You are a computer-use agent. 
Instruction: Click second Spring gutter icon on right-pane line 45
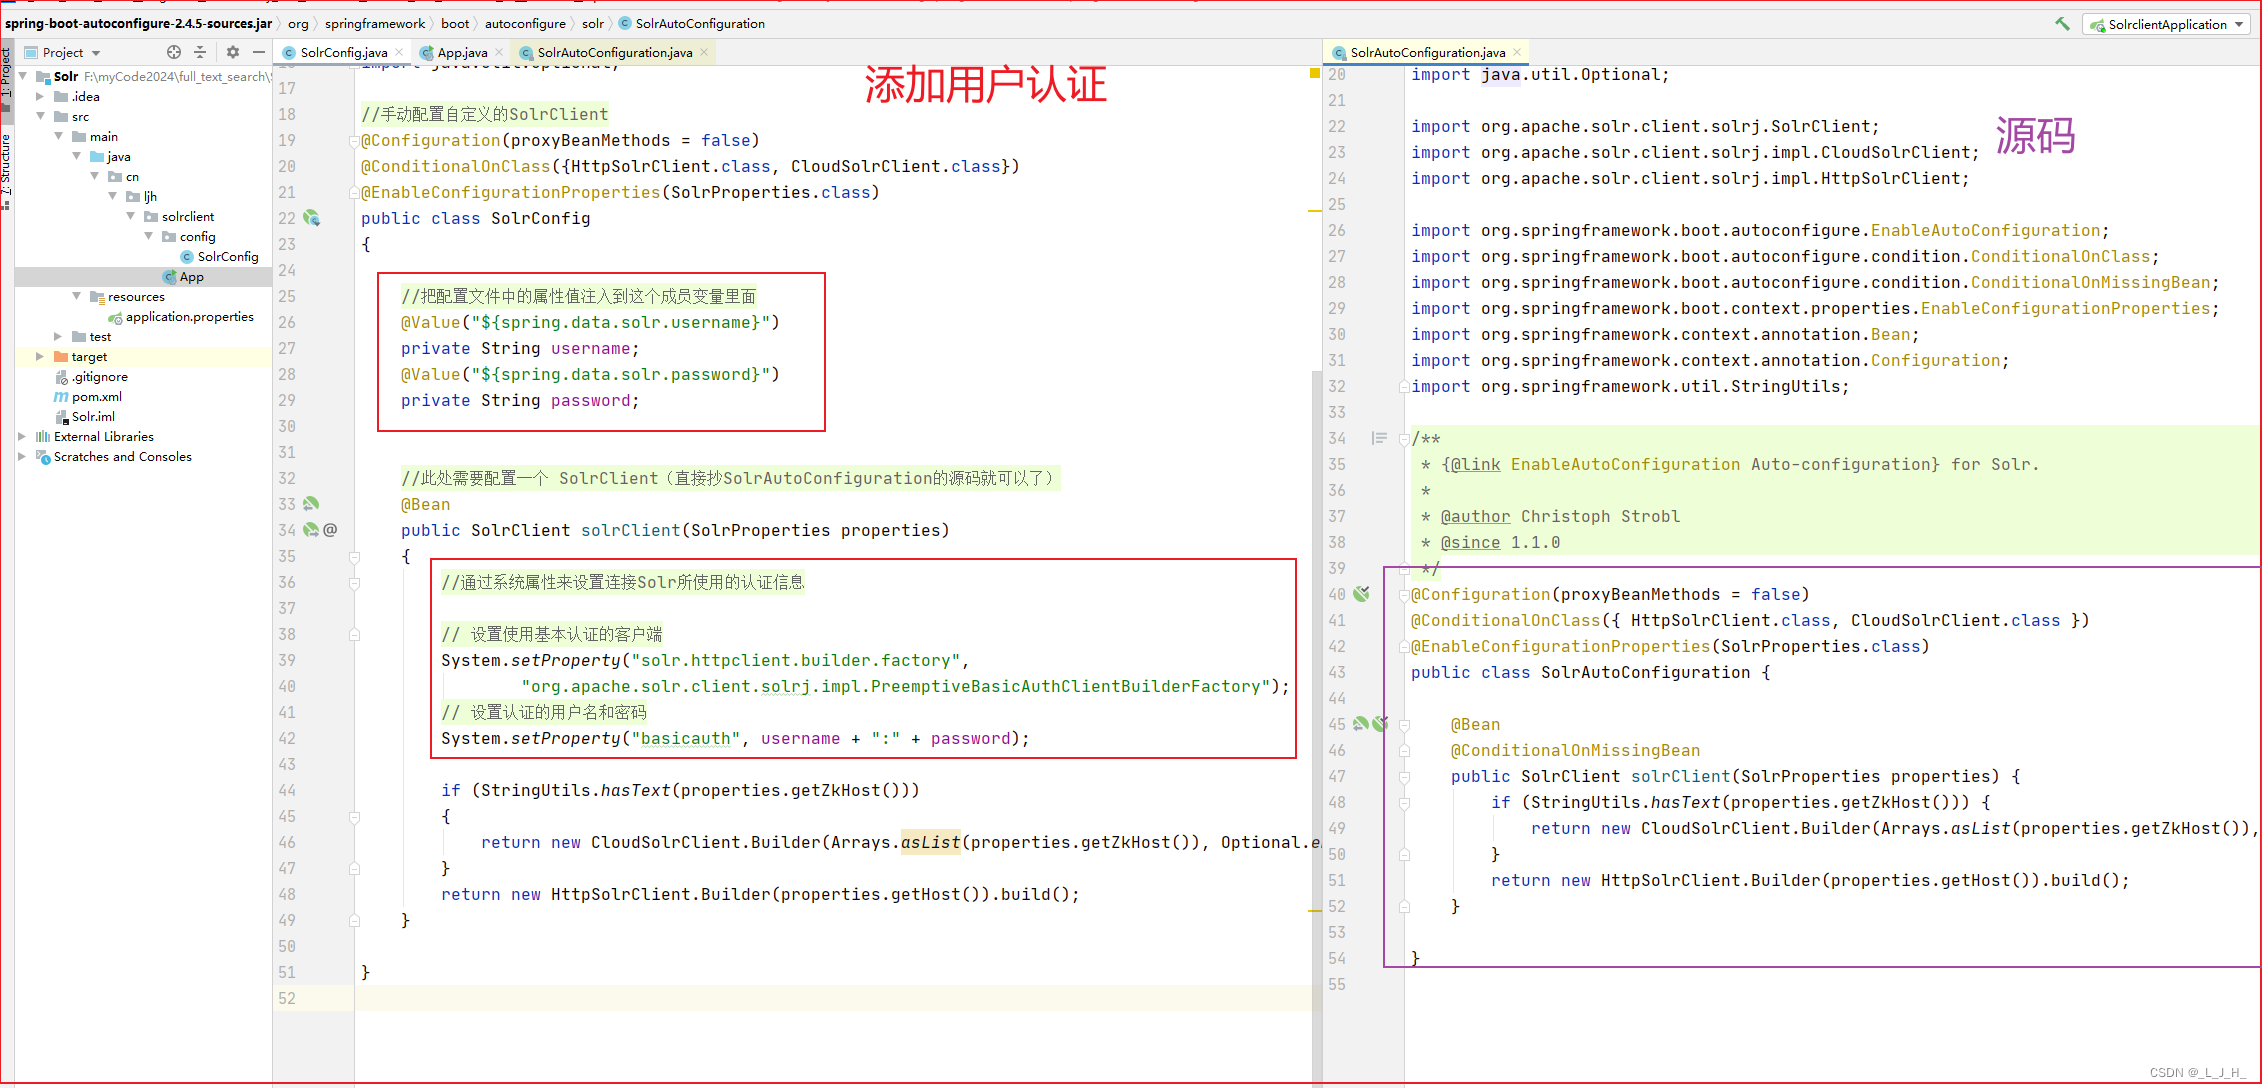point(1380,724)
